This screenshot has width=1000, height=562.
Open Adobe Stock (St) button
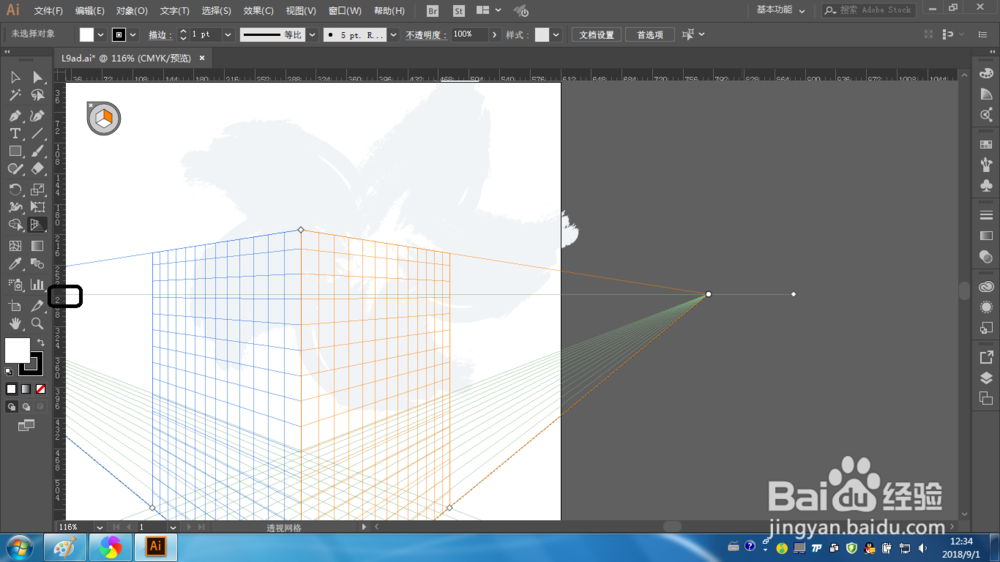coord(459,11)
